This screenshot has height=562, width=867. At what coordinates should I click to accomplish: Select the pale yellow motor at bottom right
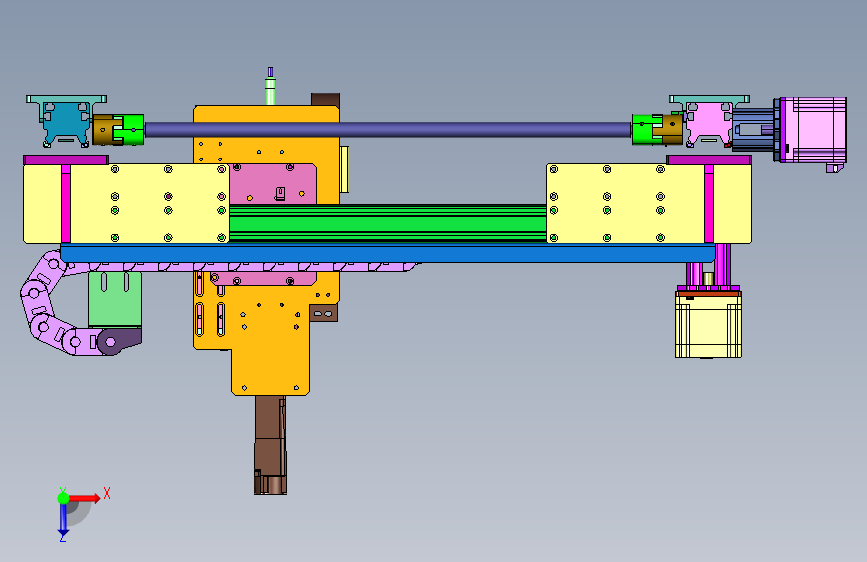pyautogui.click(x=708, y=325)
